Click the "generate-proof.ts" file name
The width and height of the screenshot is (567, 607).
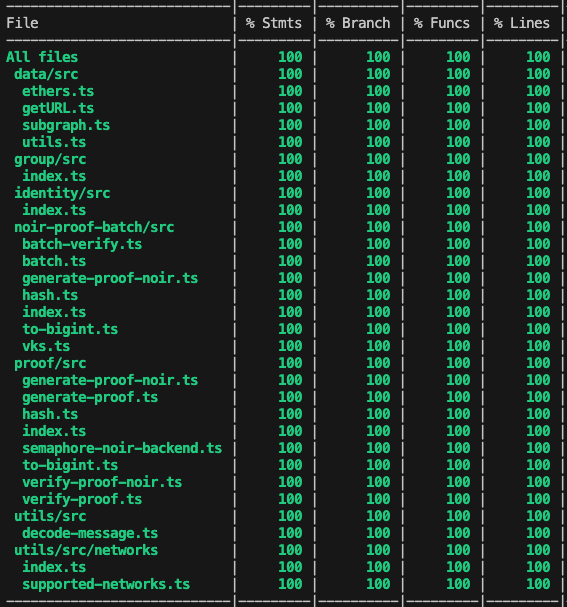90,397
